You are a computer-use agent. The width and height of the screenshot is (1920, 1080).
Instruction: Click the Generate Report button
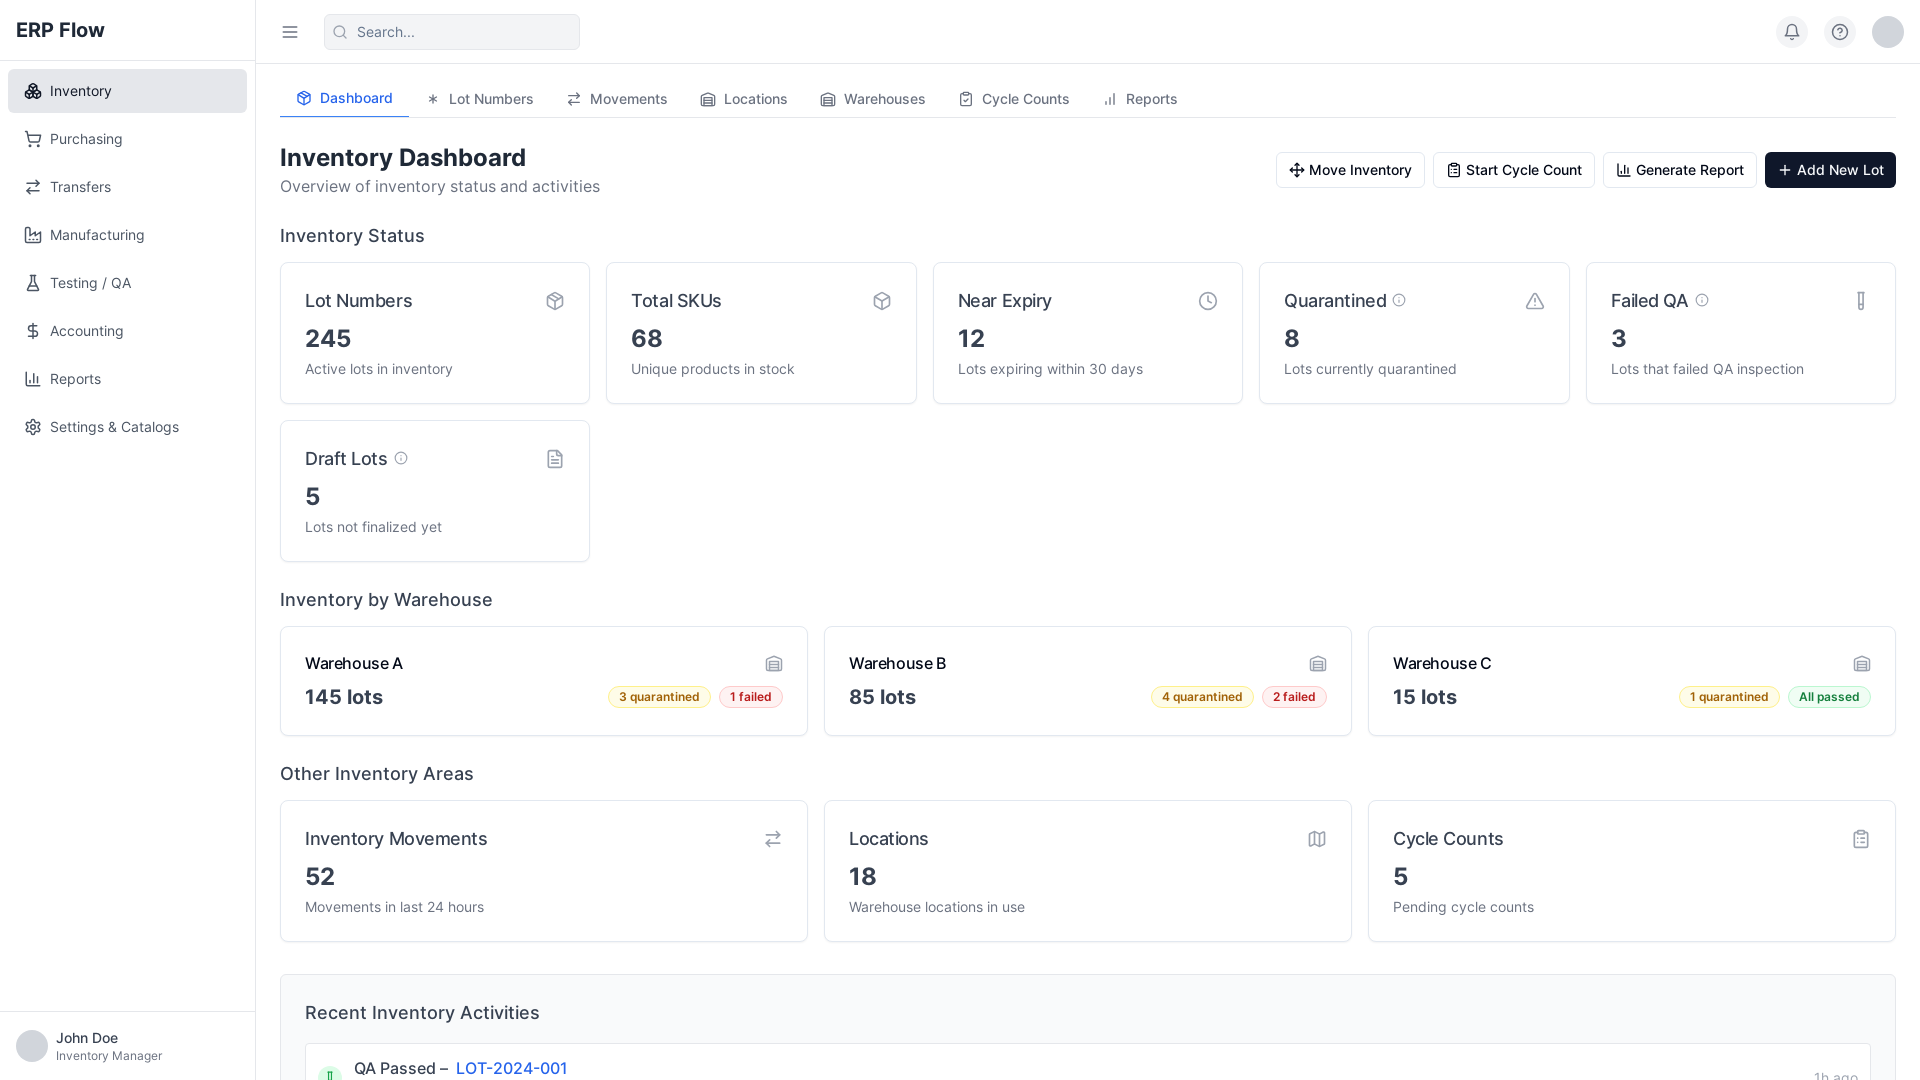[x=1680, y=170]
